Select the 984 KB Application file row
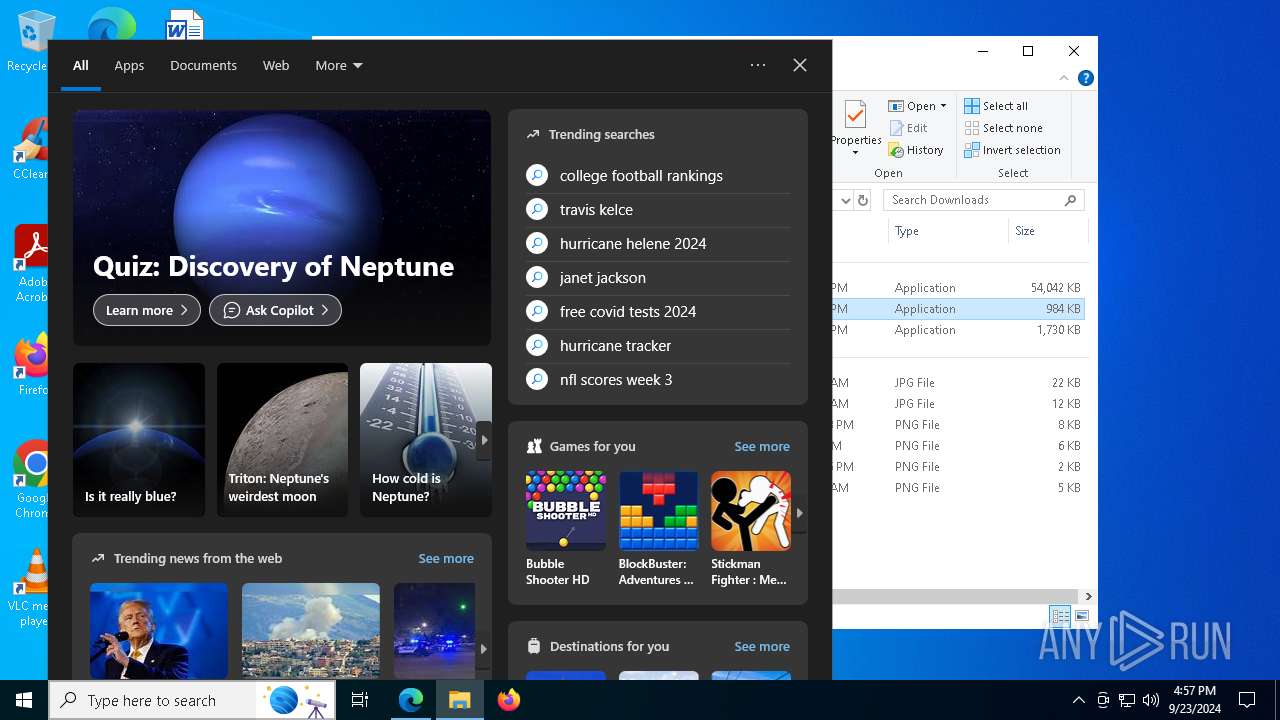1280x720 pixels. click(x=959, y=309)
